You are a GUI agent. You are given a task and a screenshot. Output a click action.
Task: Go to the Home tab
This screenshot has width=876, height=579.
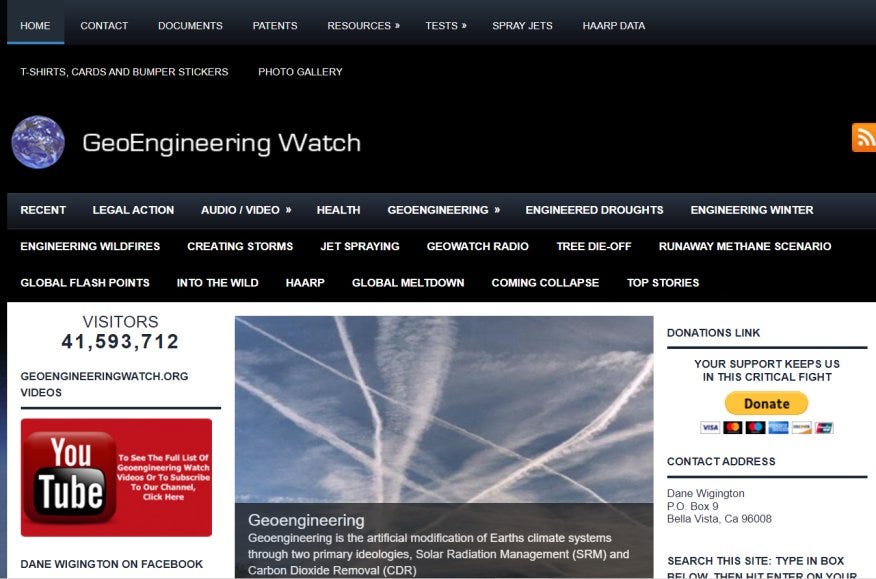coord(35,26)
